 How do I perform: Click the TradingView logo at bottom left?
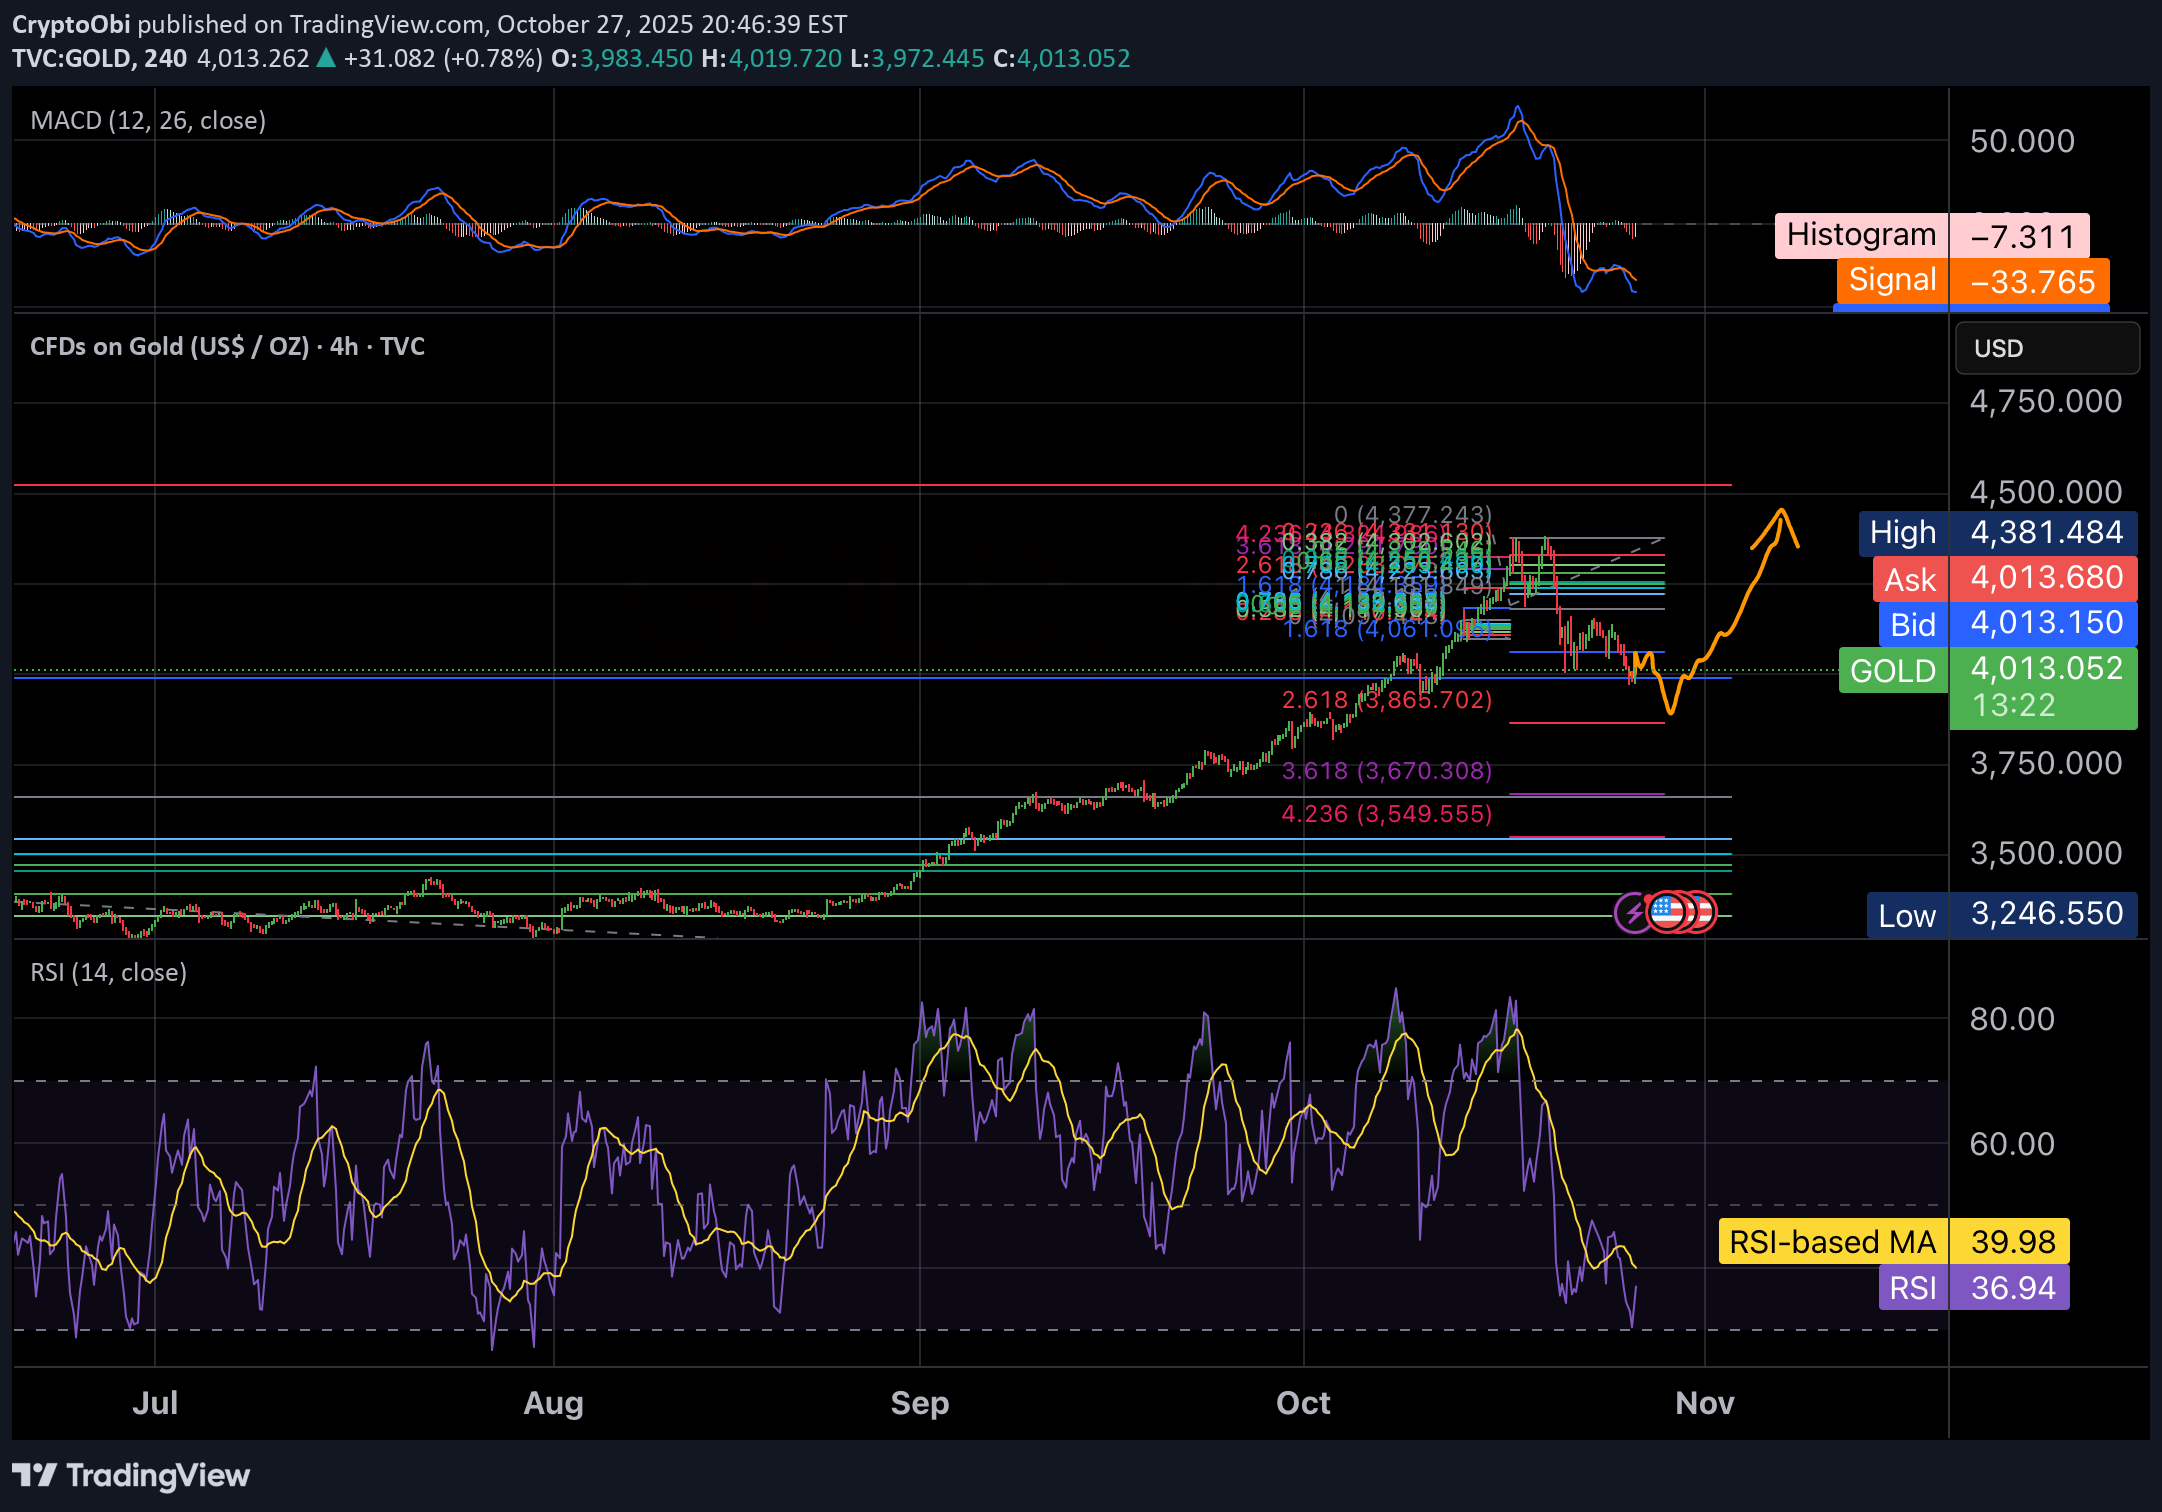coord(131,1475)
